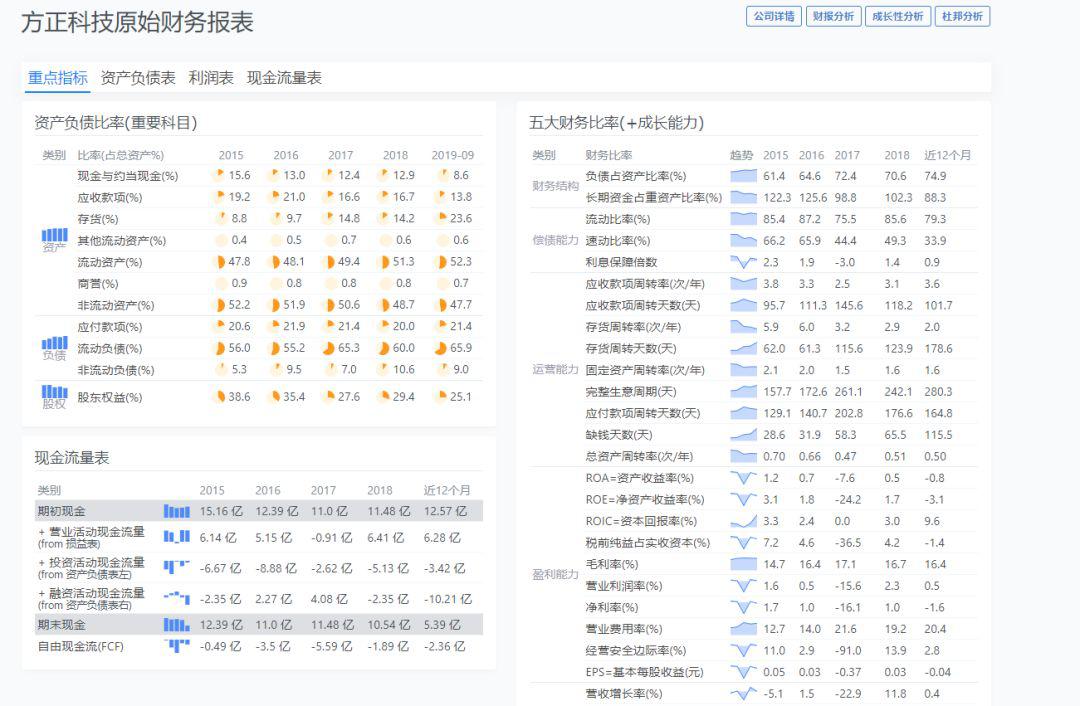Open 杜邦分析 page
Screen dimensions: 1080x706
click(x=962, y=17)
